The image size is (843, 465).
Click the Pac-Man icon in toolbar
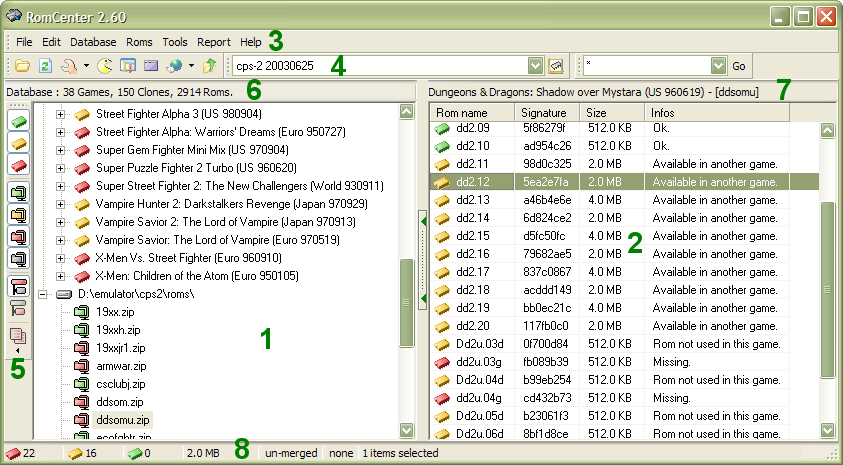point(105,66)
